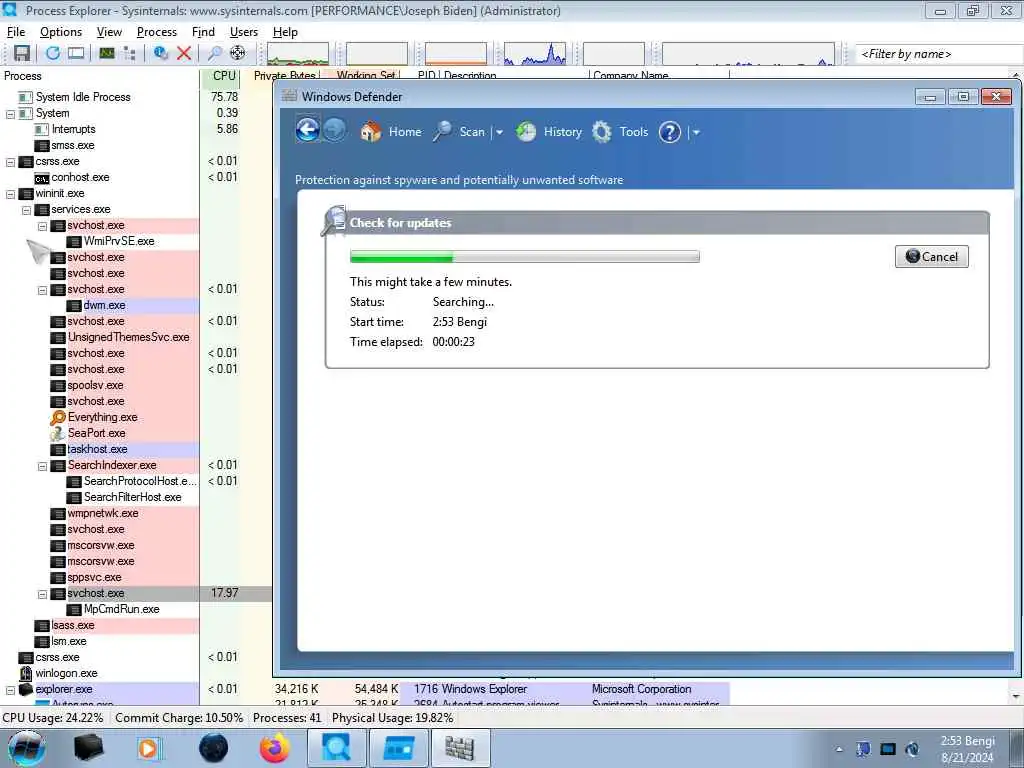Open the media player taskbar icon

[x=148, y=748]
